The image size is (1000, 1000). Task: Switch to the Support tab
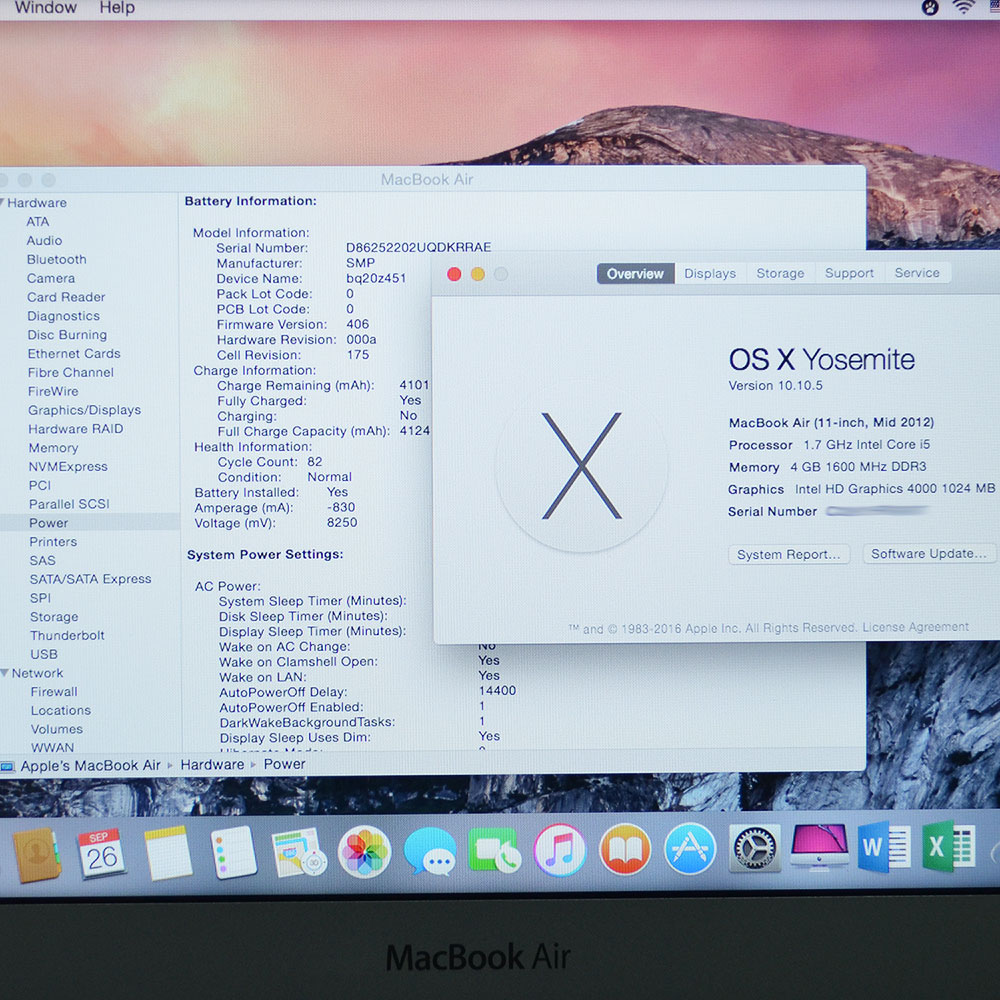pyautogui.click(x=849, y=272)
